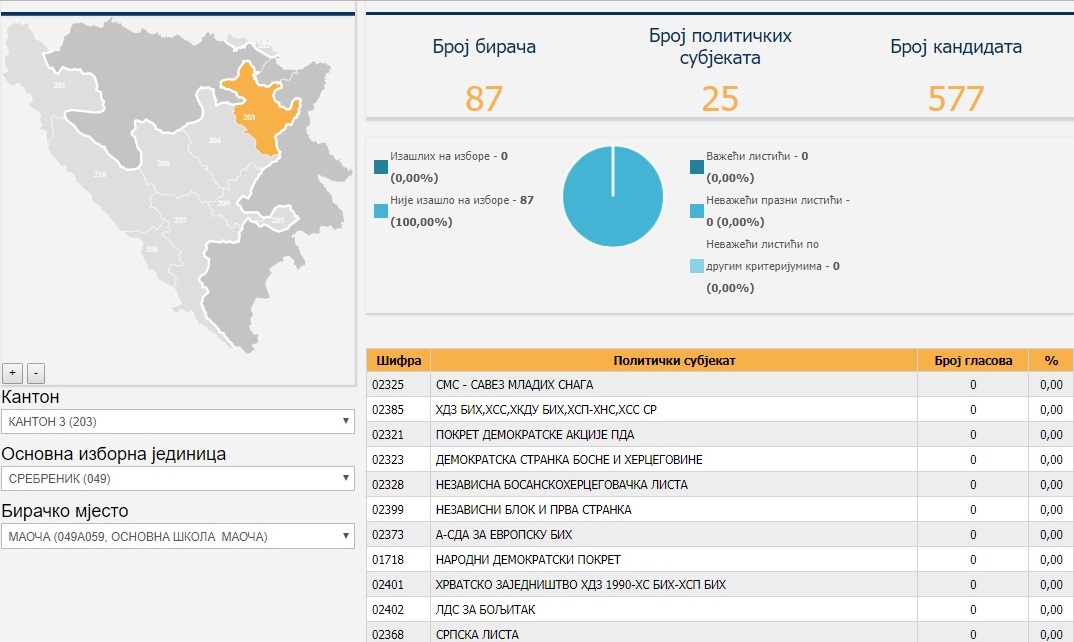Click the light blue Није изашло на изборе legend square
This screenshot has height=642, width=1074.
click(381, 211)
